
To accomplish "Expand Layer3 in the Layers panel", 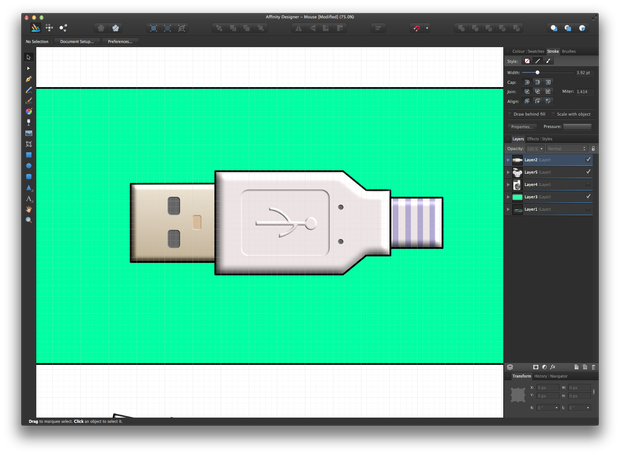I will (x=508, y=197).
